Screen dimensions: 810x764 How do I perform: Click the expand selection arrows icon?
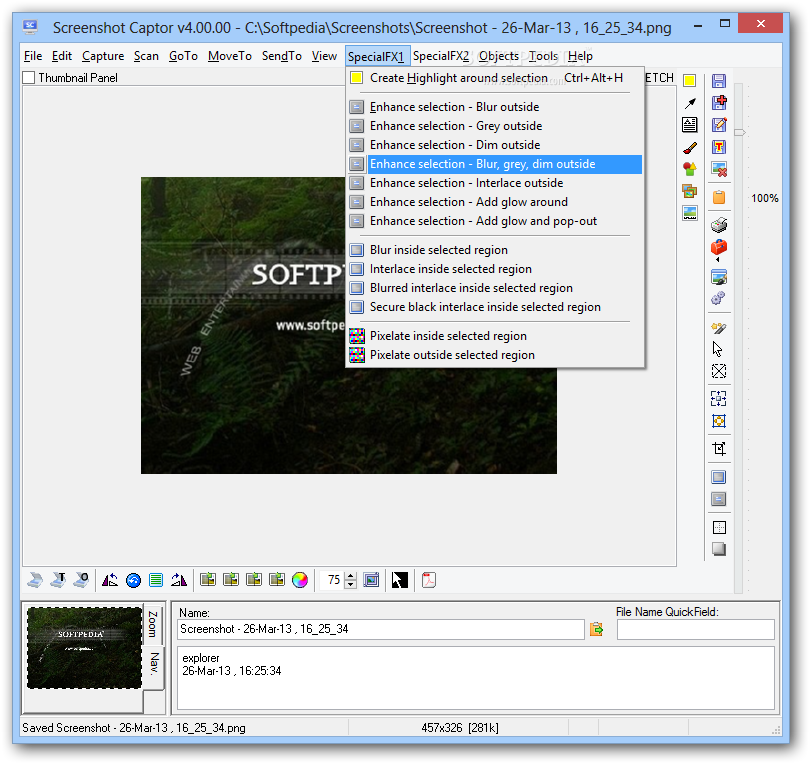click(719, 398)
